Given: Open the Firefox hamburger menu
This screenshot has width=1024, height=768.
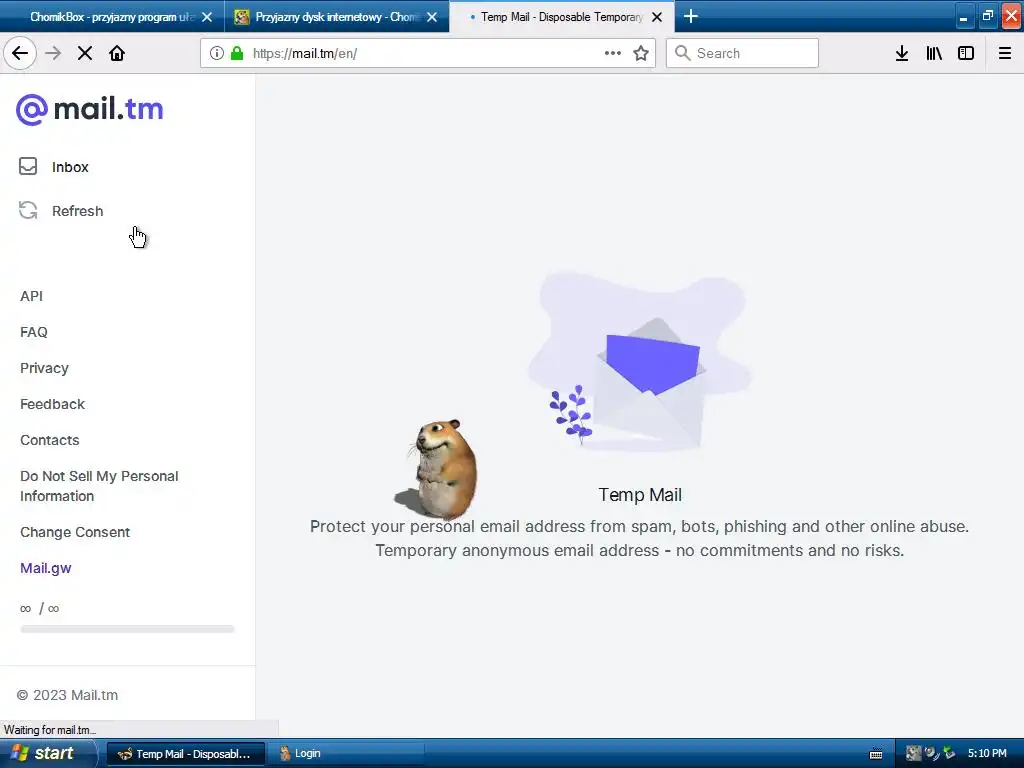Looking at the screenshot, I should click(1005, 53).
